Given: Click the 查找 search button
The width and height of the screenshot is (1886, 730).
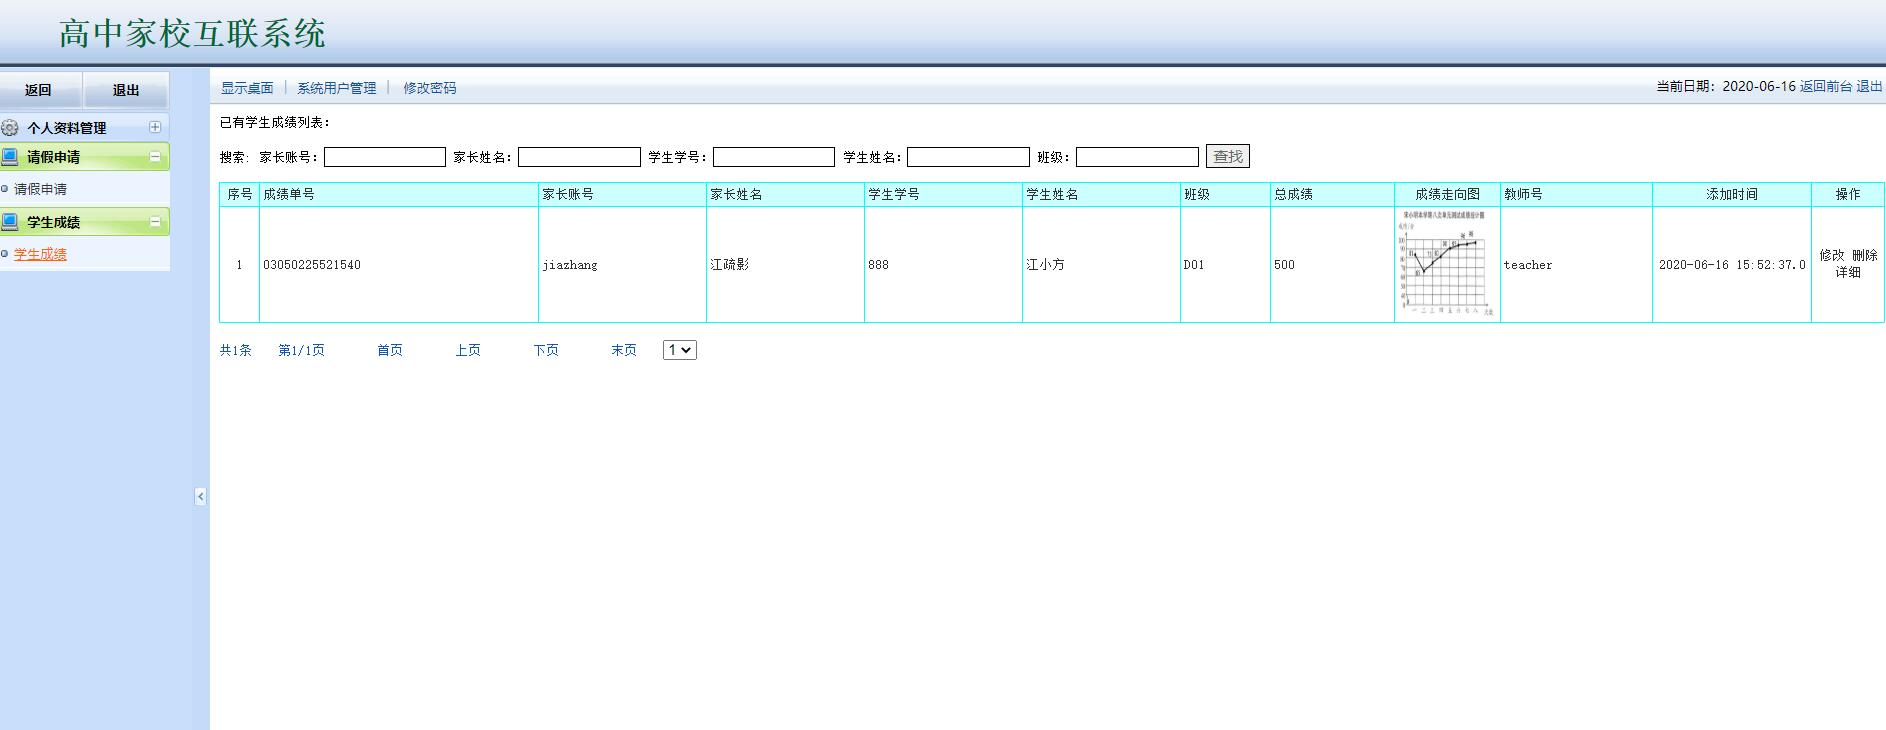Looking at the screenshot, I should [1228, 156].
